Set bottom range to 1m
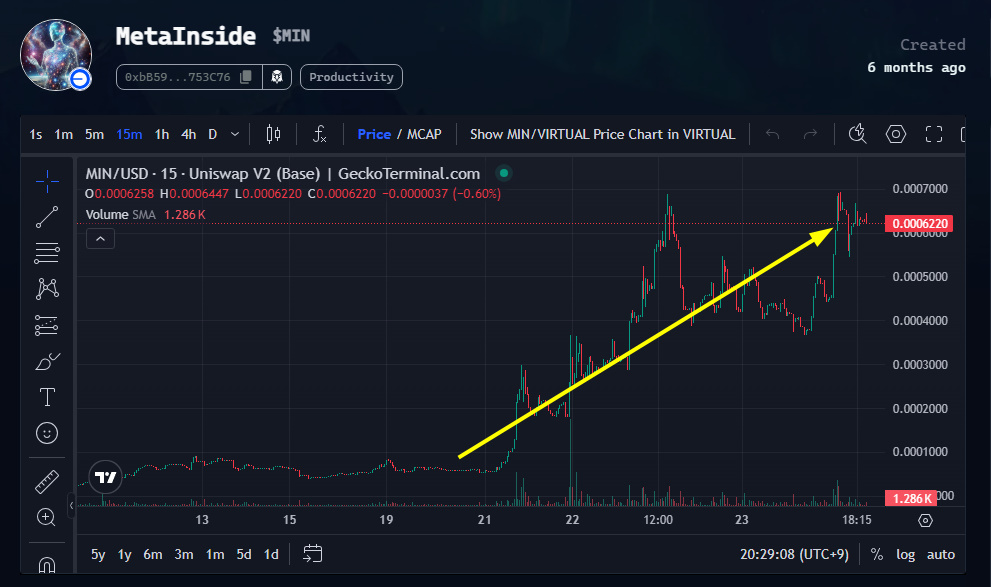 tap(215, 554)
